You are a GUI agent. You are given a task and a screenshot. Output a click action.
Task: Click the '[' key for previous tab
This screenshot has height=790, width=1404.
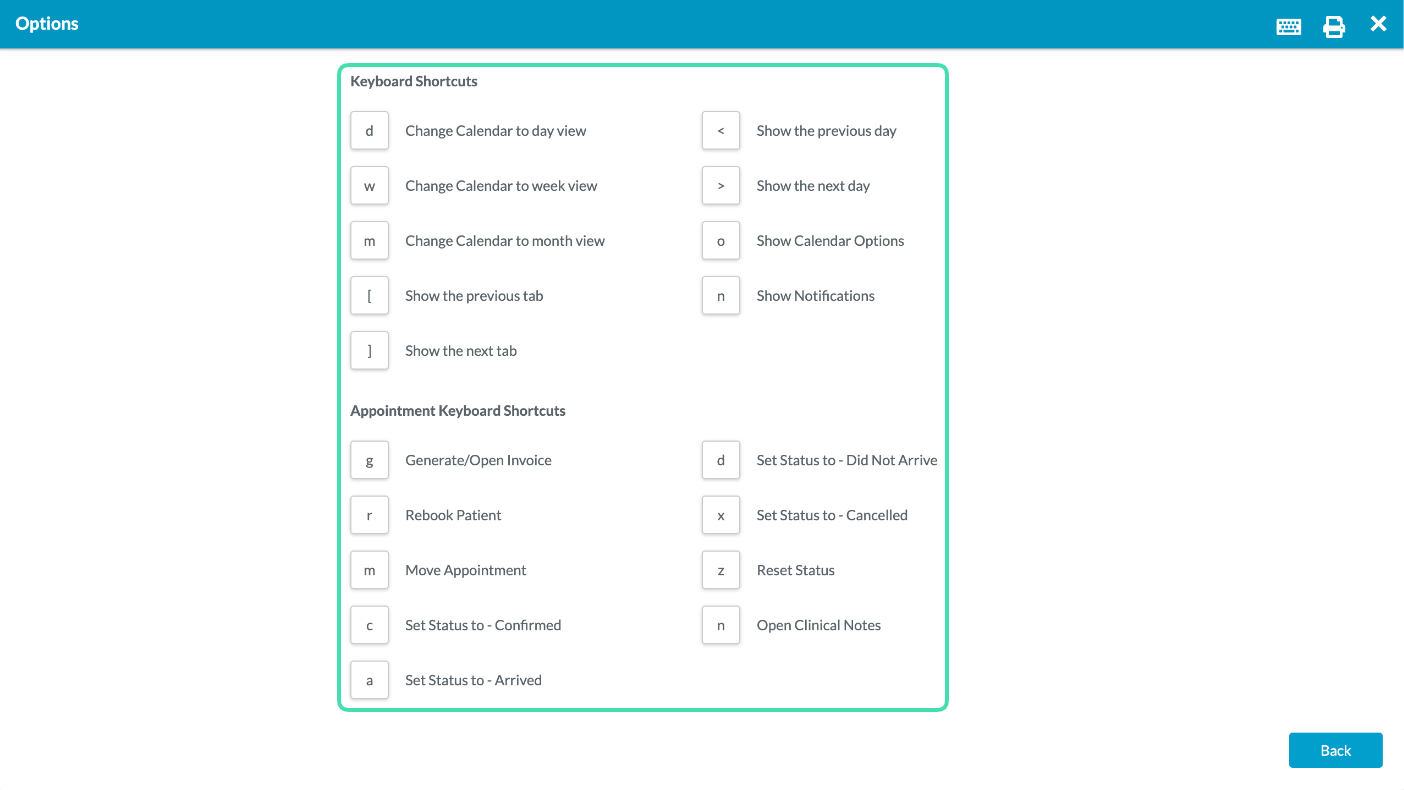click(369, 296)
